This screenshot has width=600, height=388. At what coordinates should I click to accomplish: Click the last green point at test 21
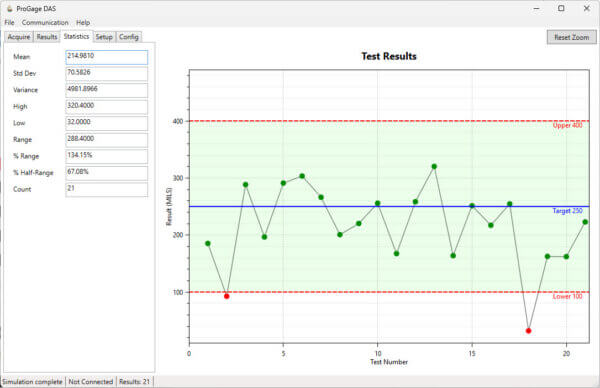tap(585, 222)
